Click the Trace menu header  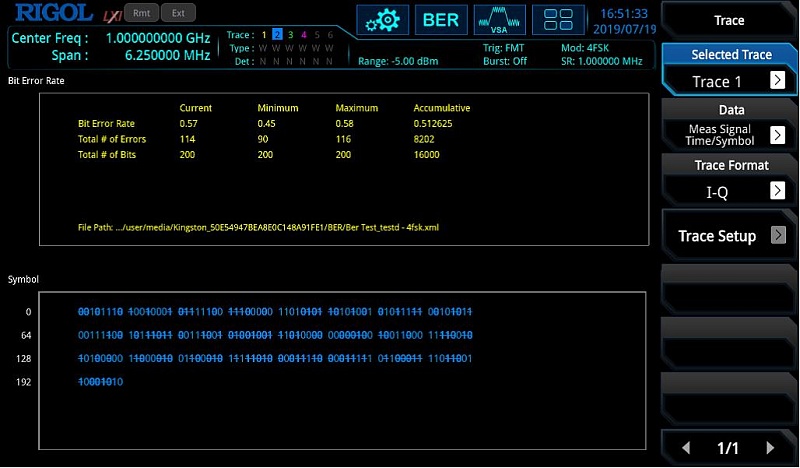click(x=729, y=21)
